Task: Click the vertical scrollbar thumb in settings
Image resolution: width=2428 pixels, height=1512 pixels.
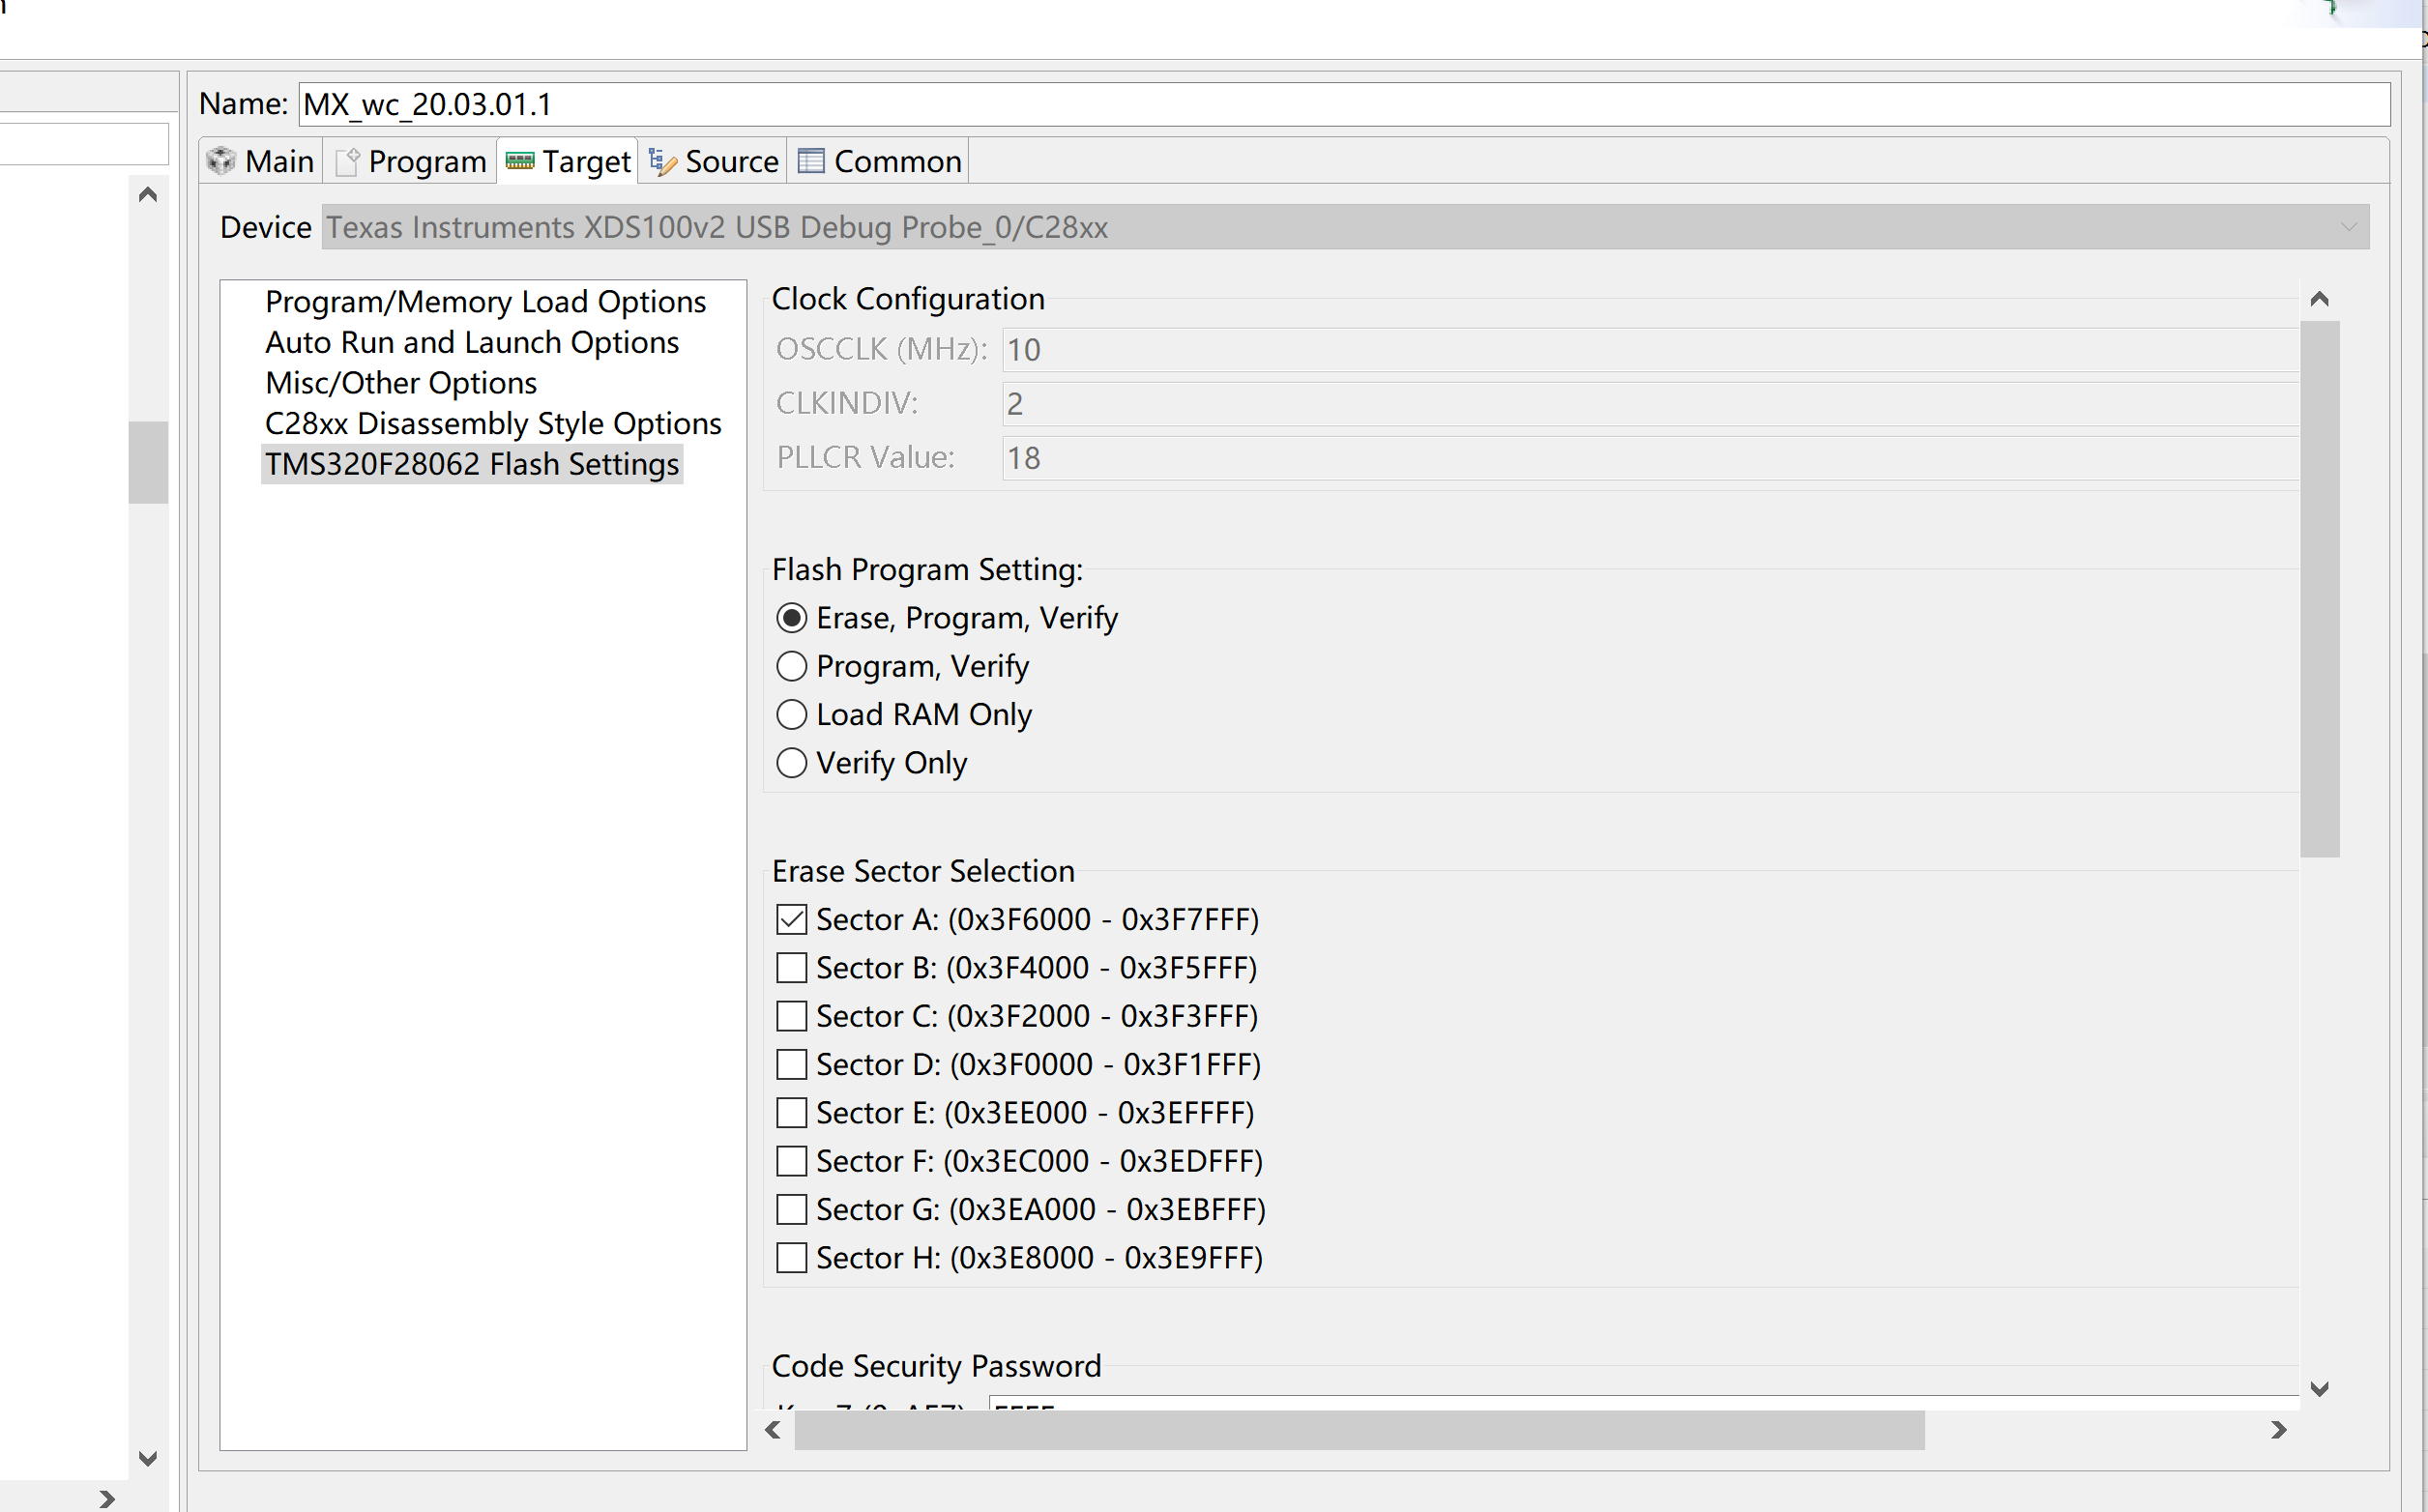Action: [x=2319, y=588]
